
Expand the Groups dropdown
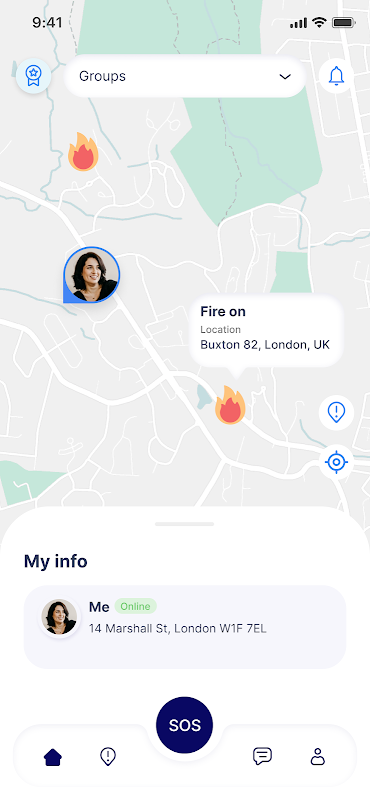click(185, 77)
